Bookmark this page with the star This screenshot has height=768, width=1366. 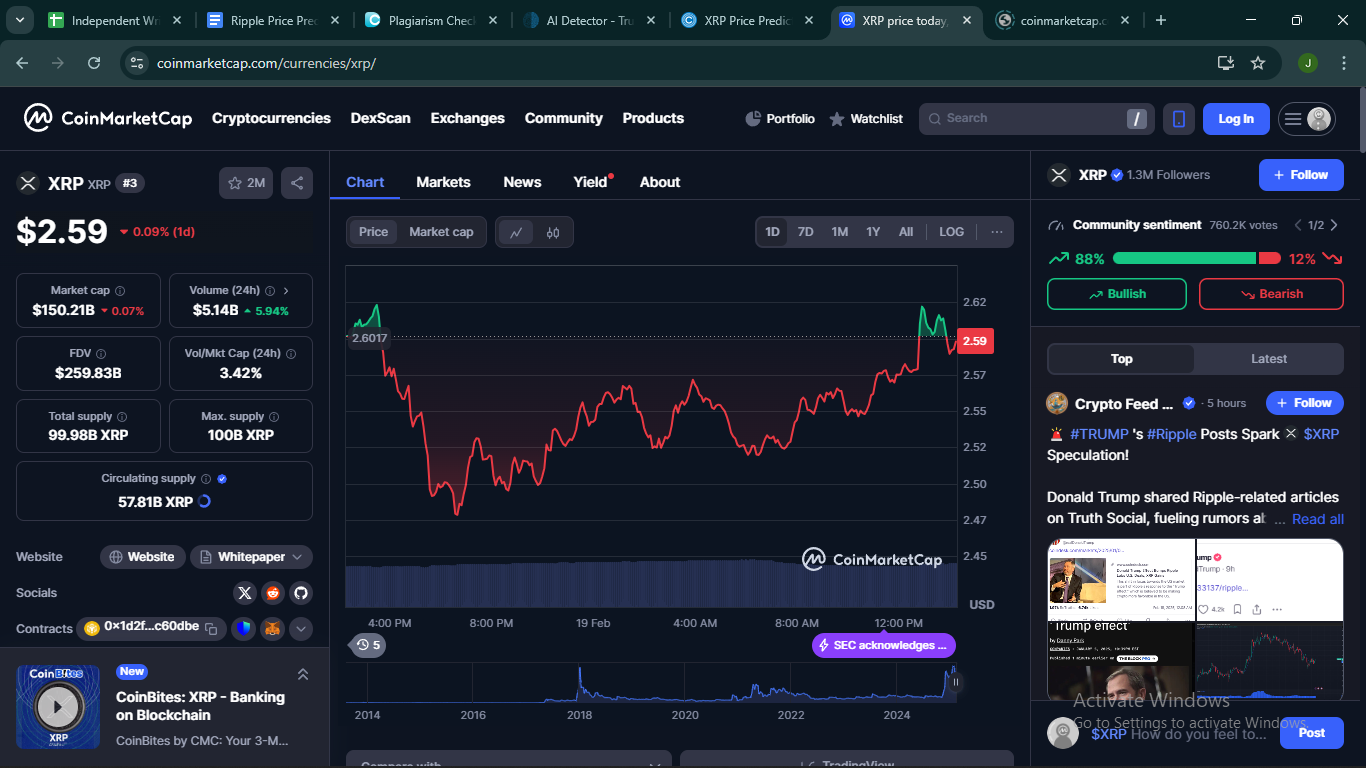[x=1258, y=63]
